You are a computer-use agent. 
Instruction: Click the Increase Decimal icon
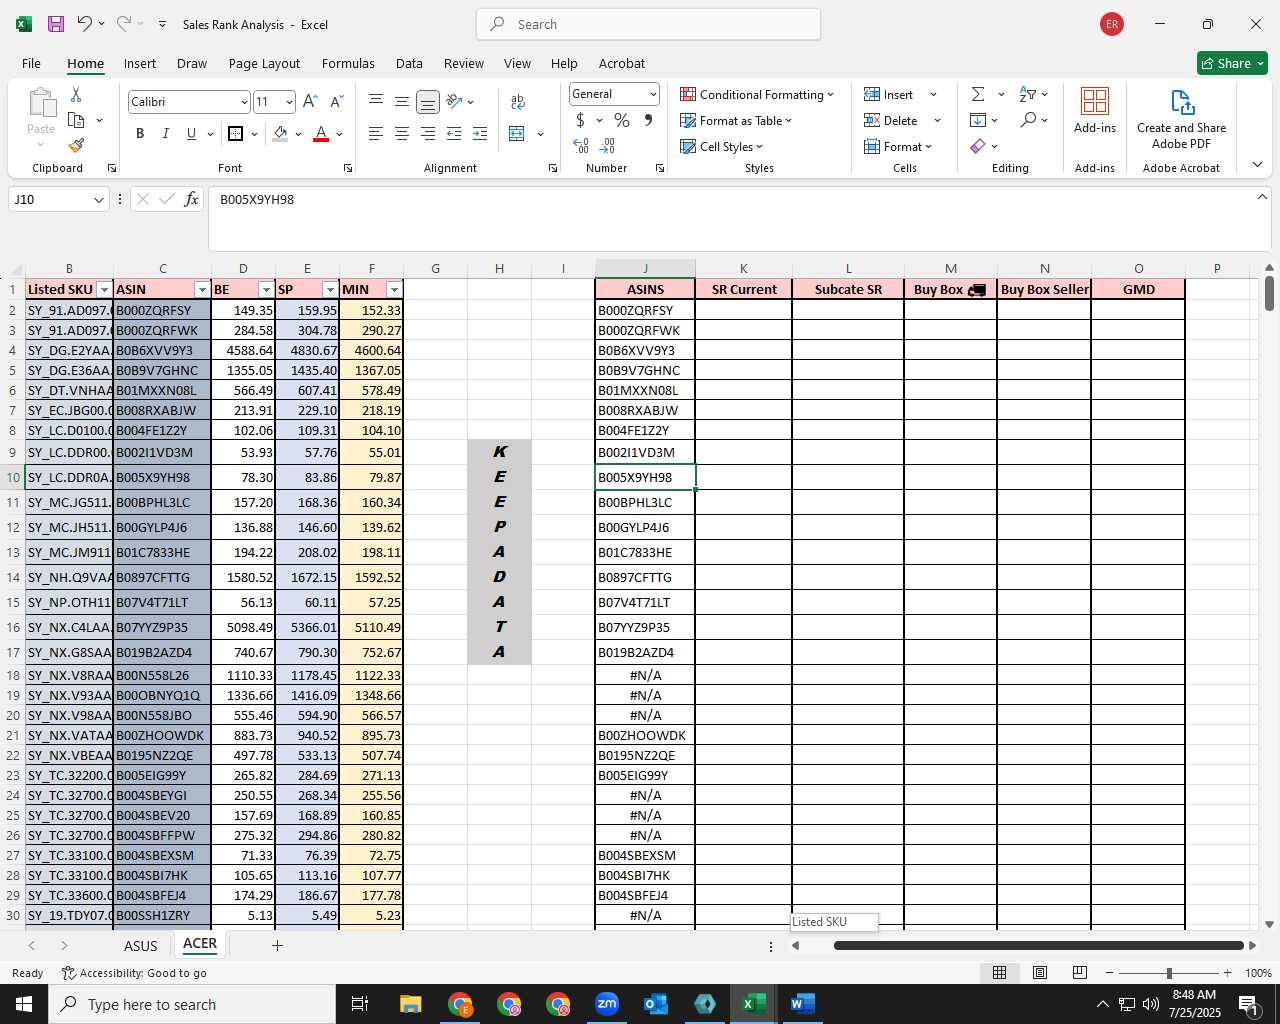pyautogui.click(x=581, y=146)
